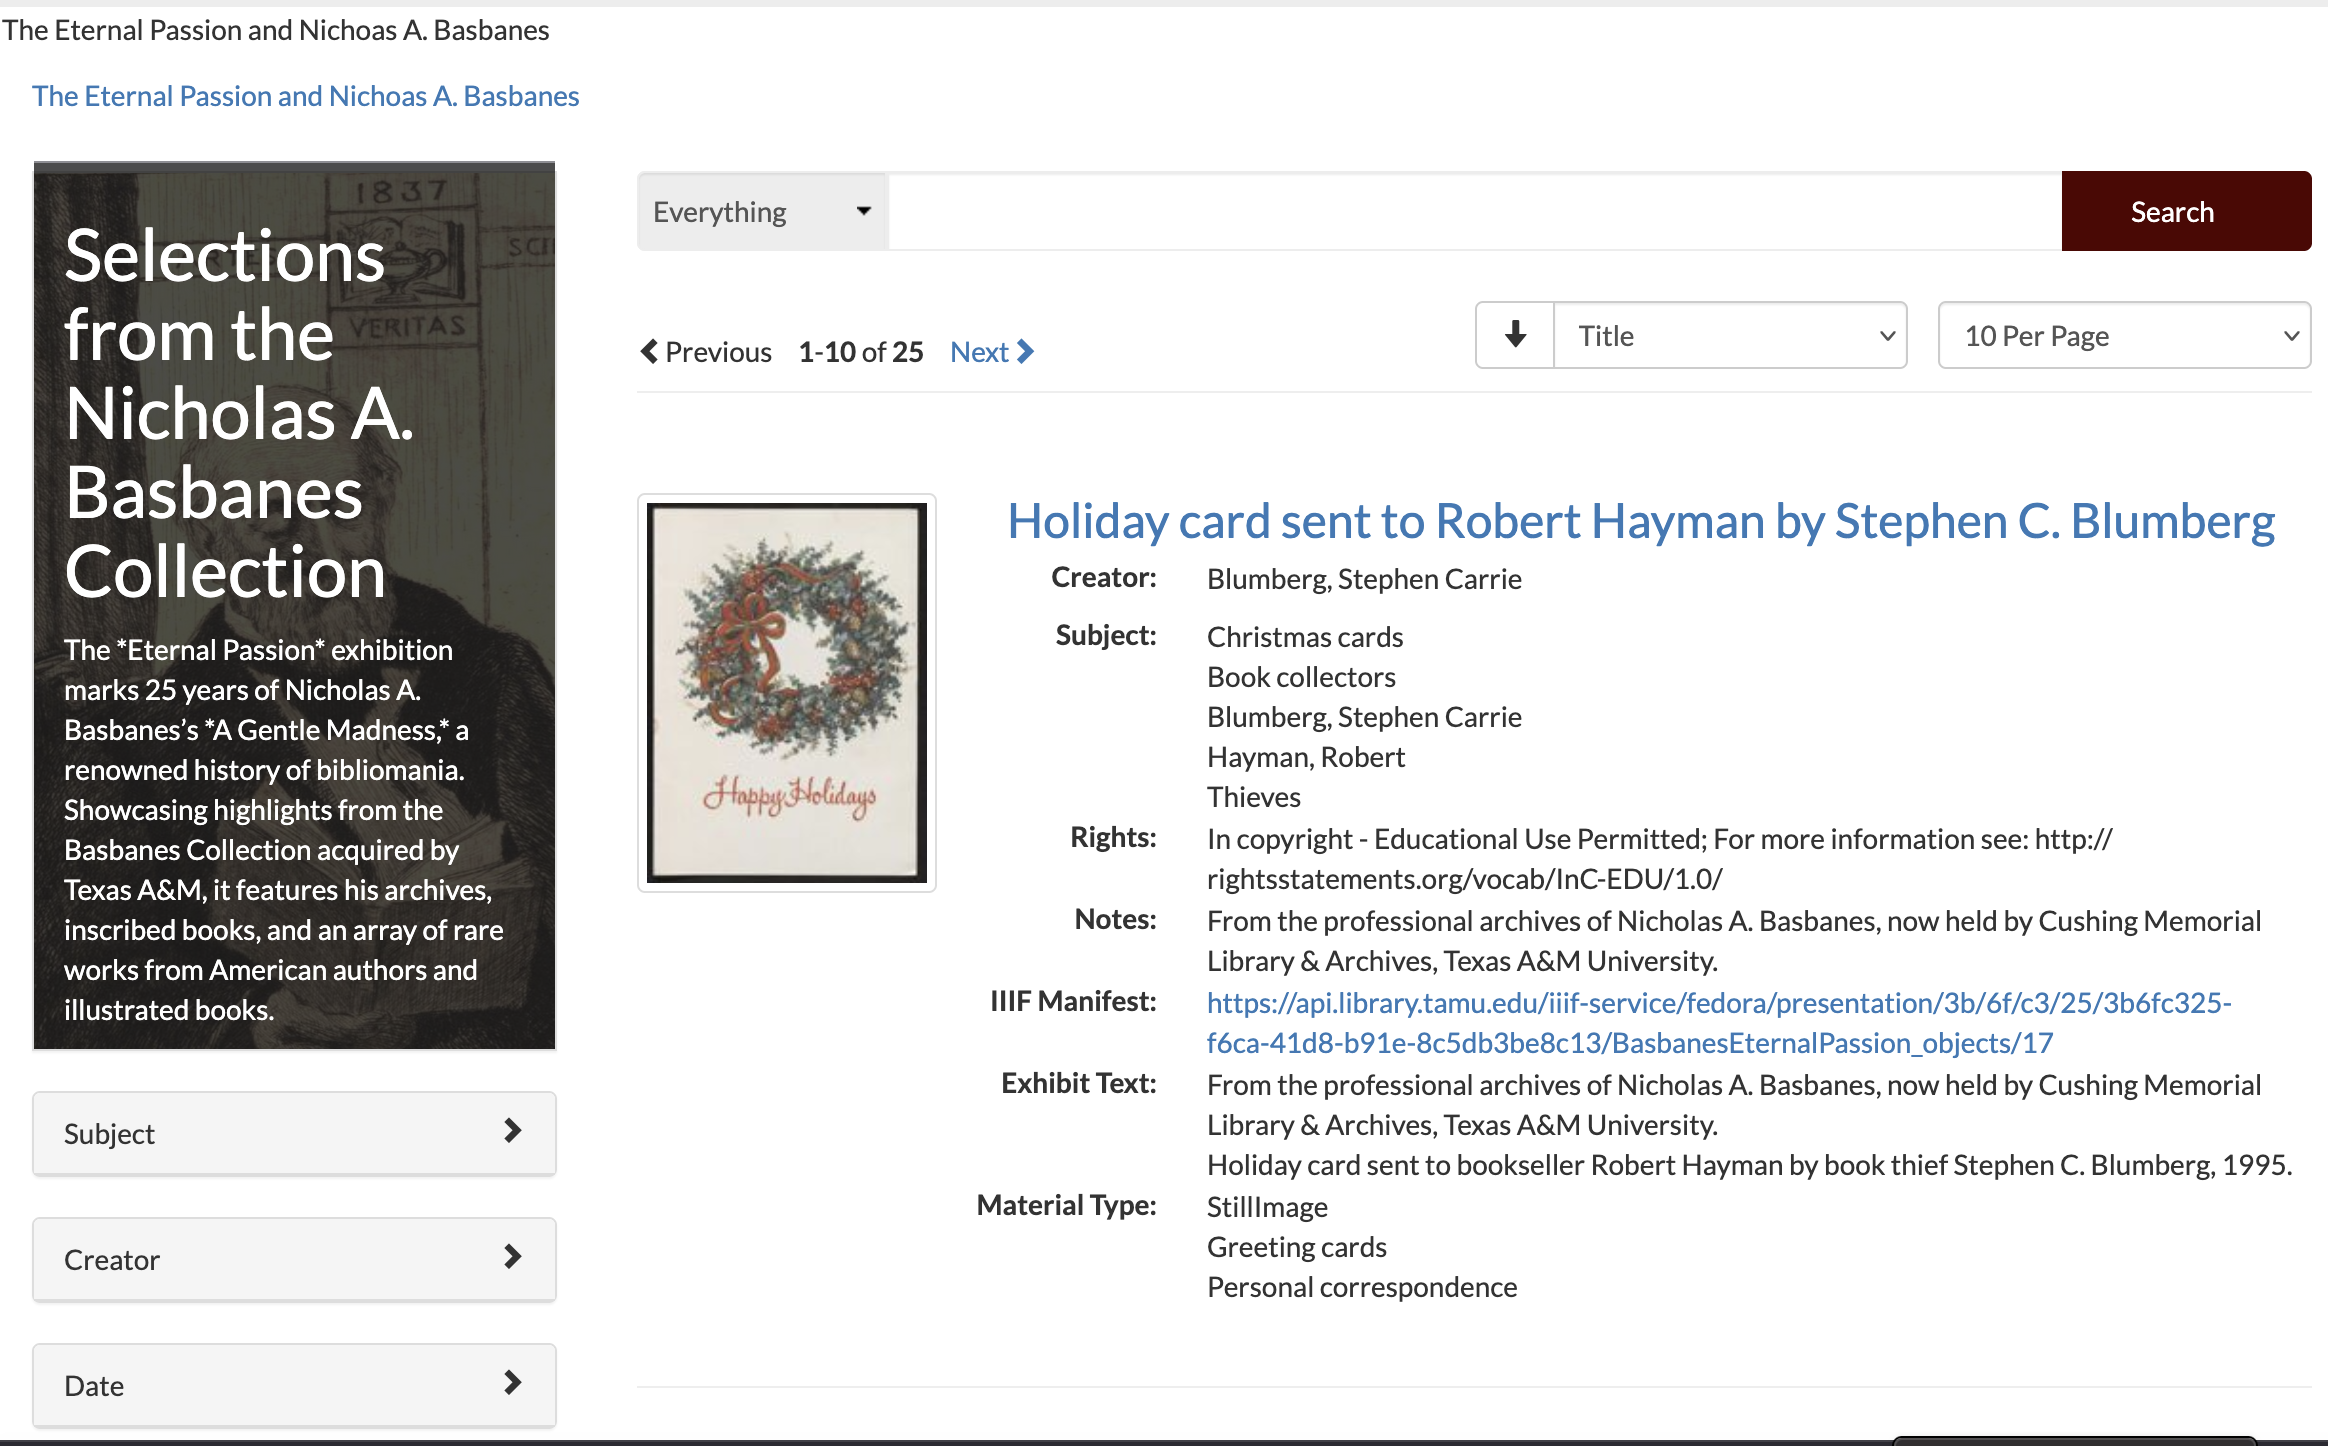Click the sort direction arrow icon
This screenshot has width=2328, height=1446.
click(1513, 335)
